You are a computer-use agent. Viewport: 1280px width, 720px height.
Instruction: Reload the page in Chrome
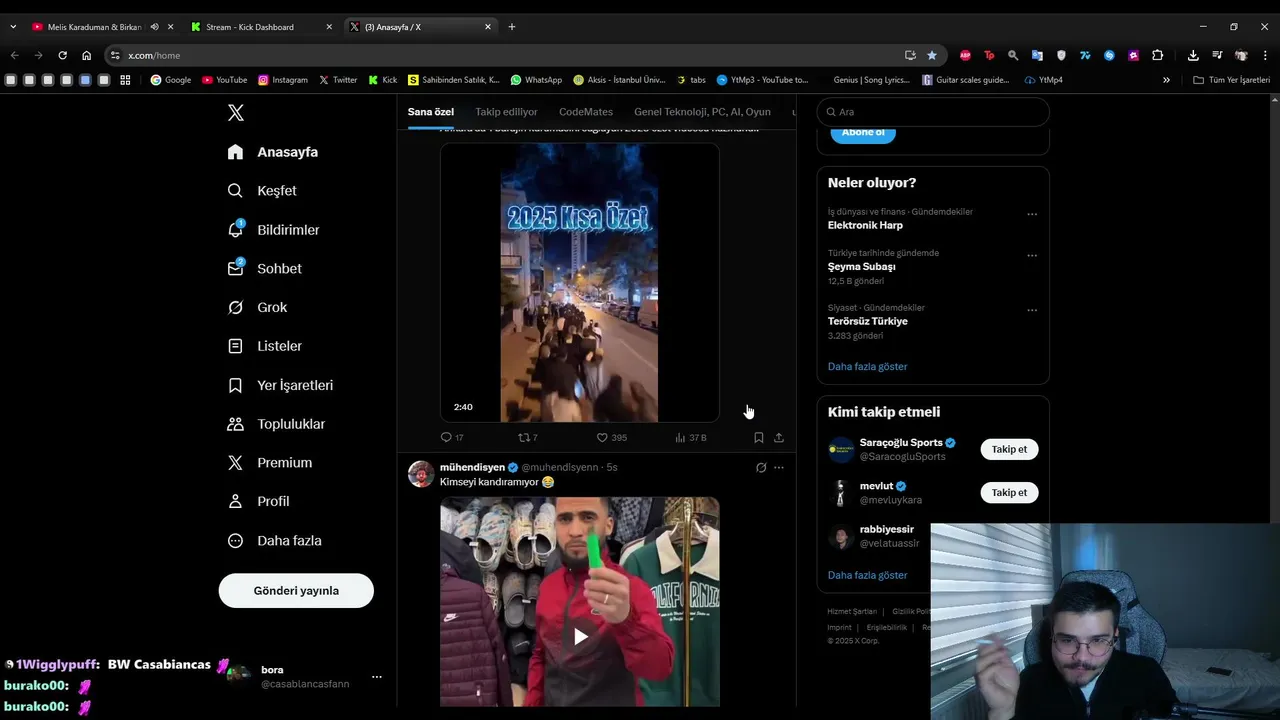coord(62,55)
